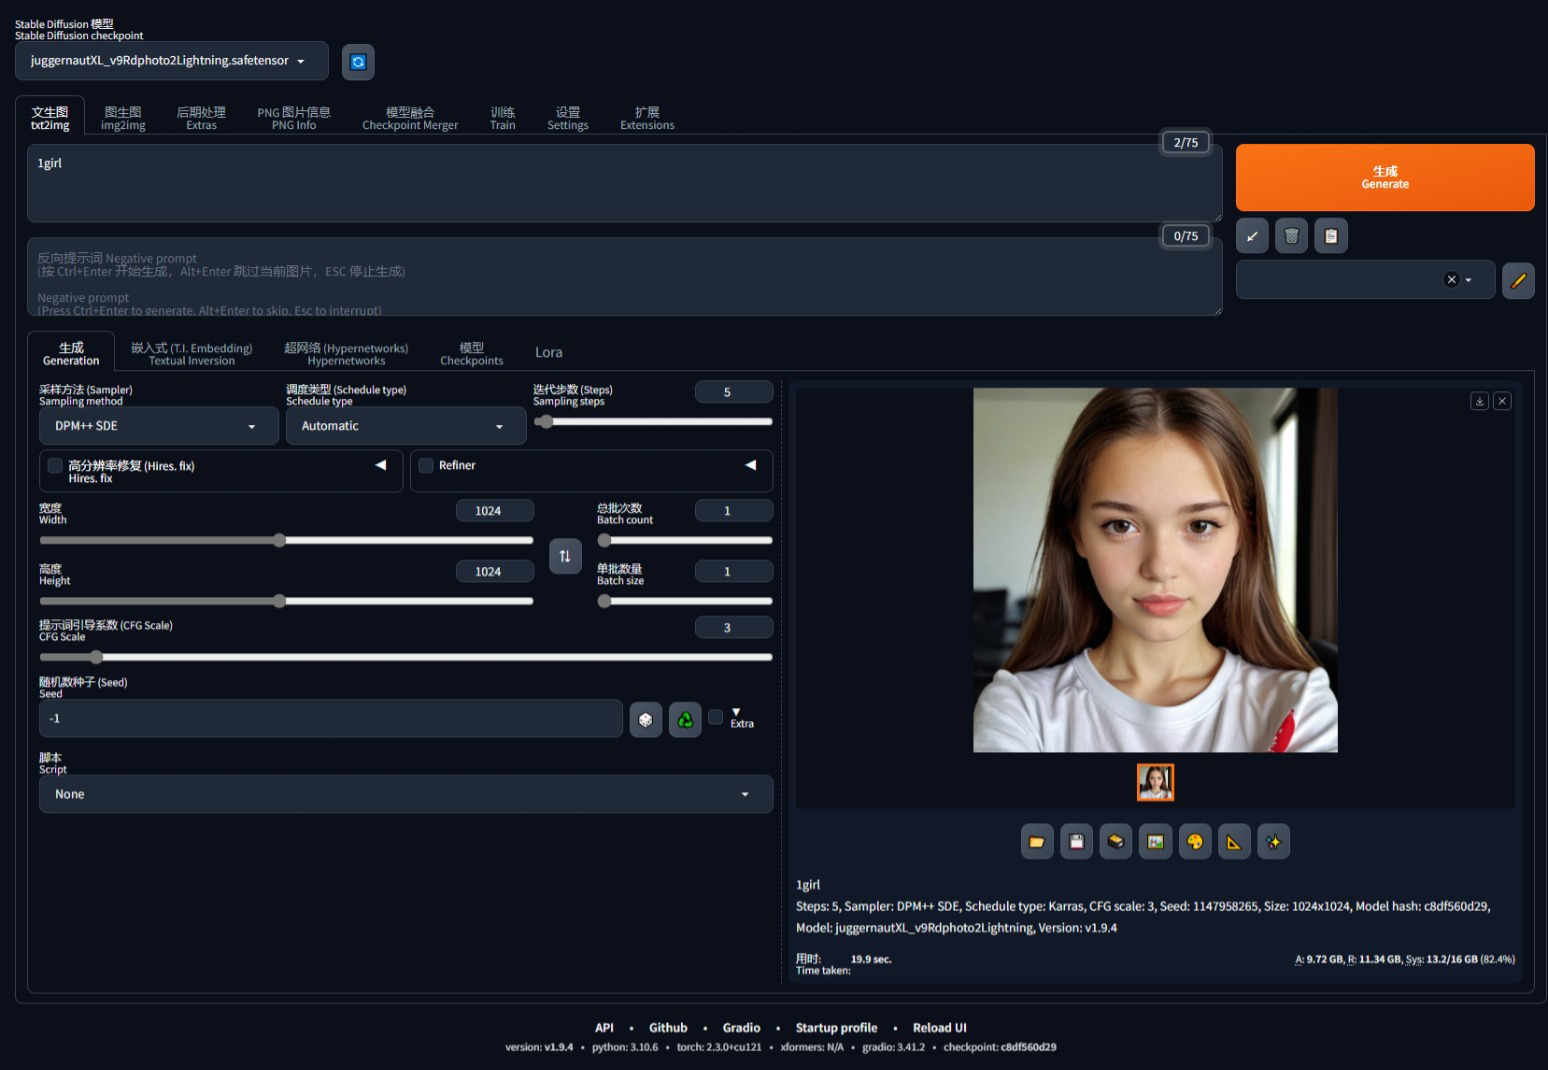Click the Sampling steps number field
Viewport: 1548px width, 1070px height.
[x=734, y=392]
